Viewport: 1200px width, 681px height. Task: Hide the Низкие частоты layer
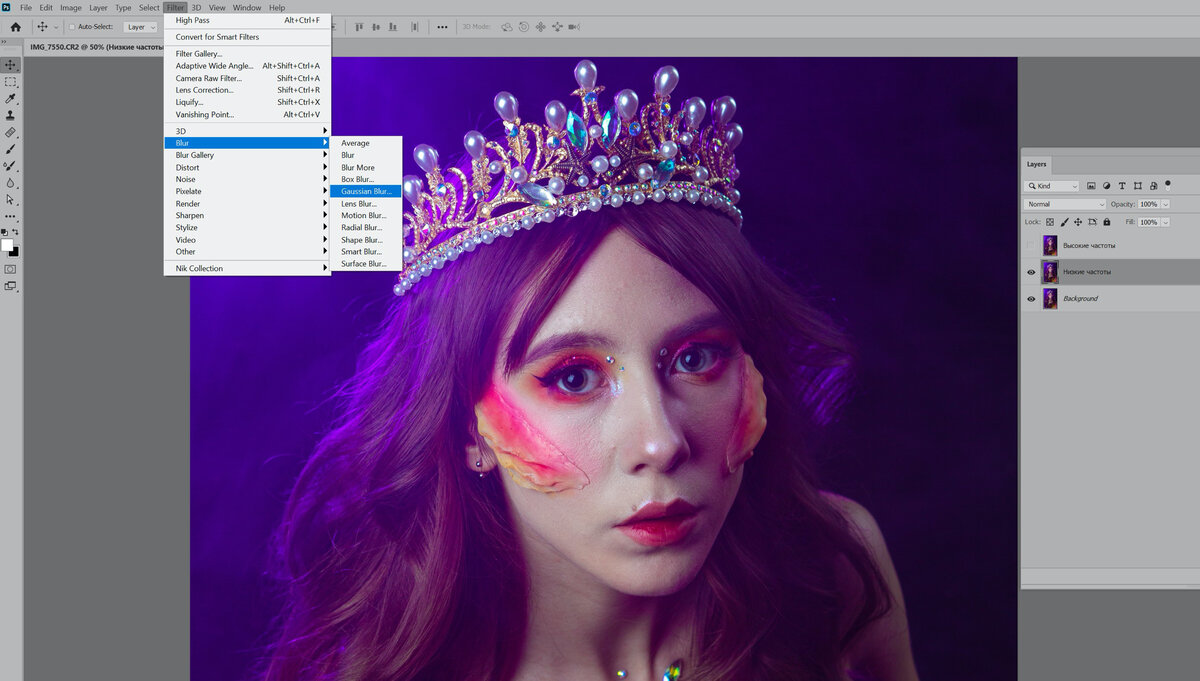[x=1031, y=272]
